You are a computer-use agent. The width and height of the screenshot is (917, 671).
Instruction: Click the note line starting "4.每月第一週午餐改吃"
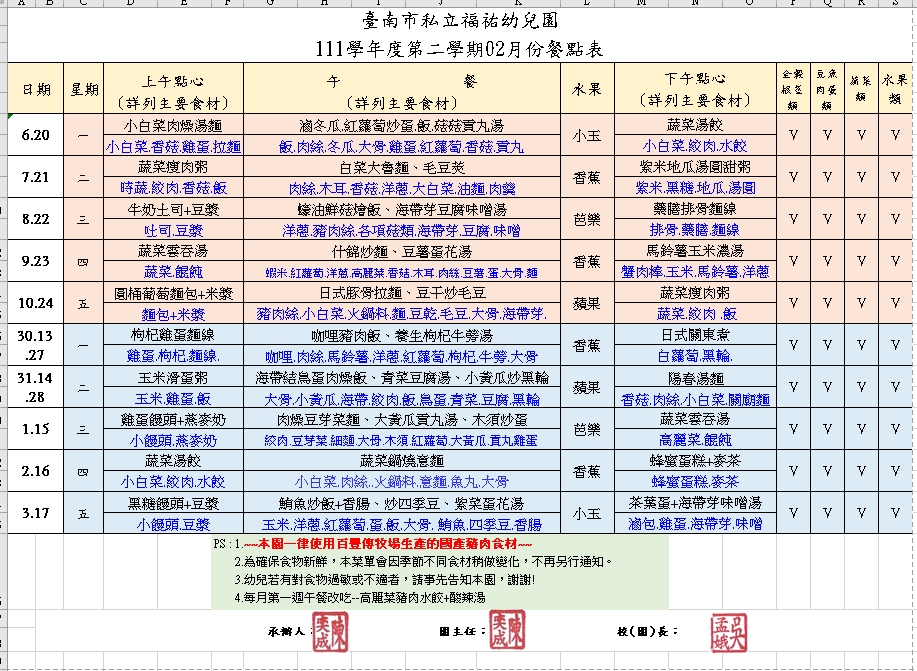(359, 598)
